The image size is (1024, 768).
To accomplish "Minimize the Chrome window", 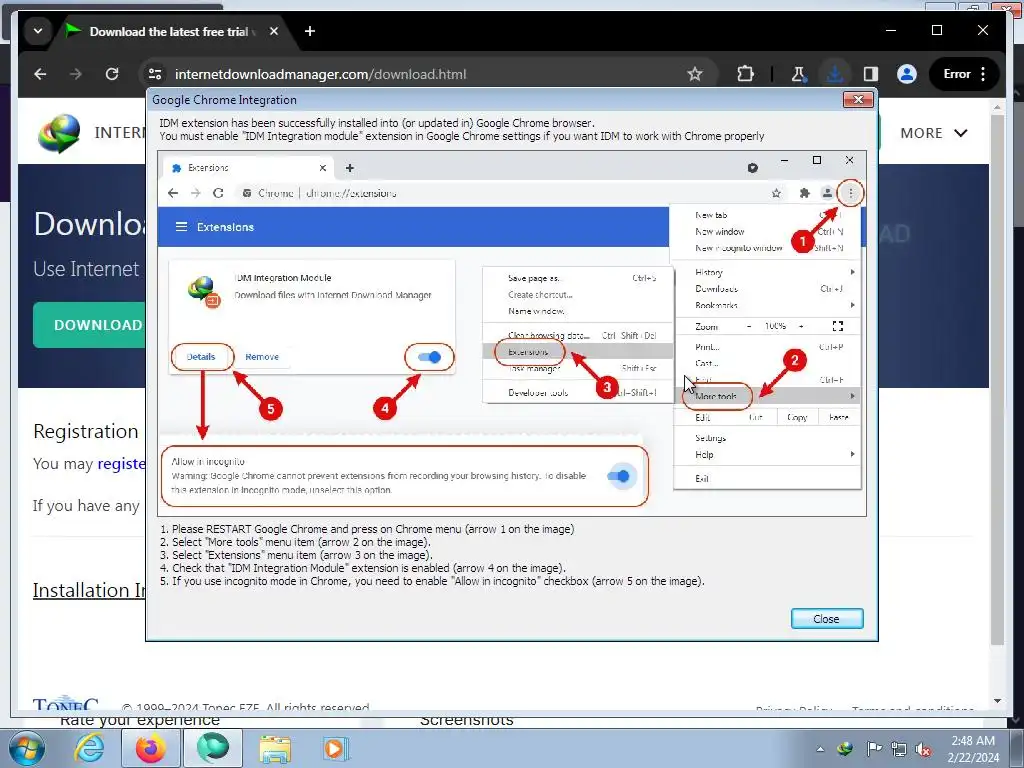I will point(891,30).
